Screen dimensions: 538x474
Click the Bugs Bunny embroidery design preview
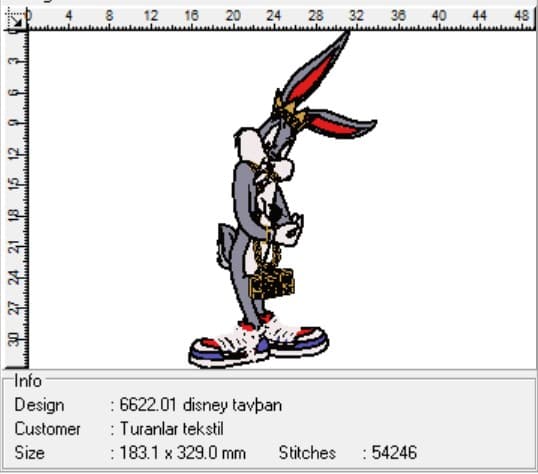pyautogui.click(x=283, y=200)
